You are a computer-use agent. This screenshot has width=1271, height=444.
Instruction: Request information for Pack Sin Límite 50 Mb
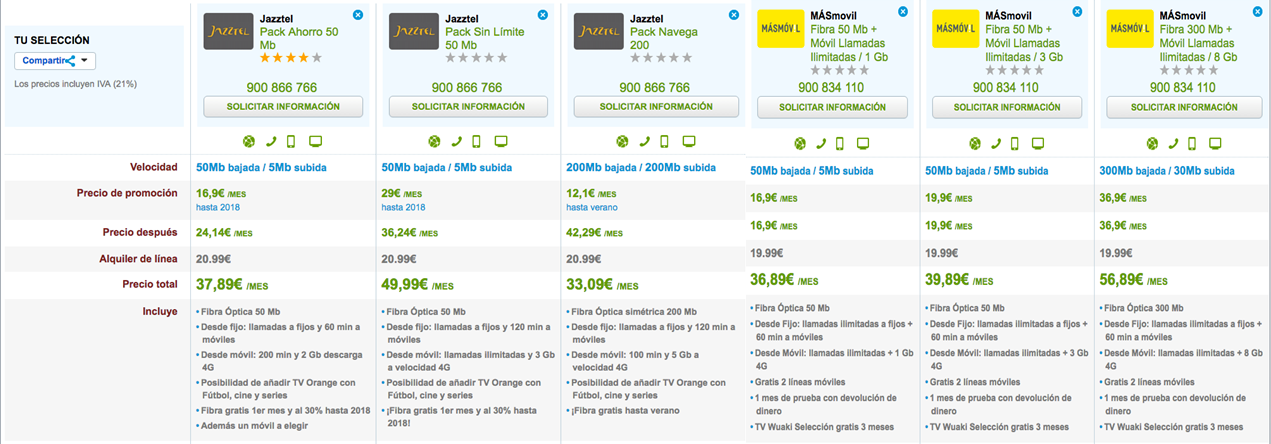468,106
